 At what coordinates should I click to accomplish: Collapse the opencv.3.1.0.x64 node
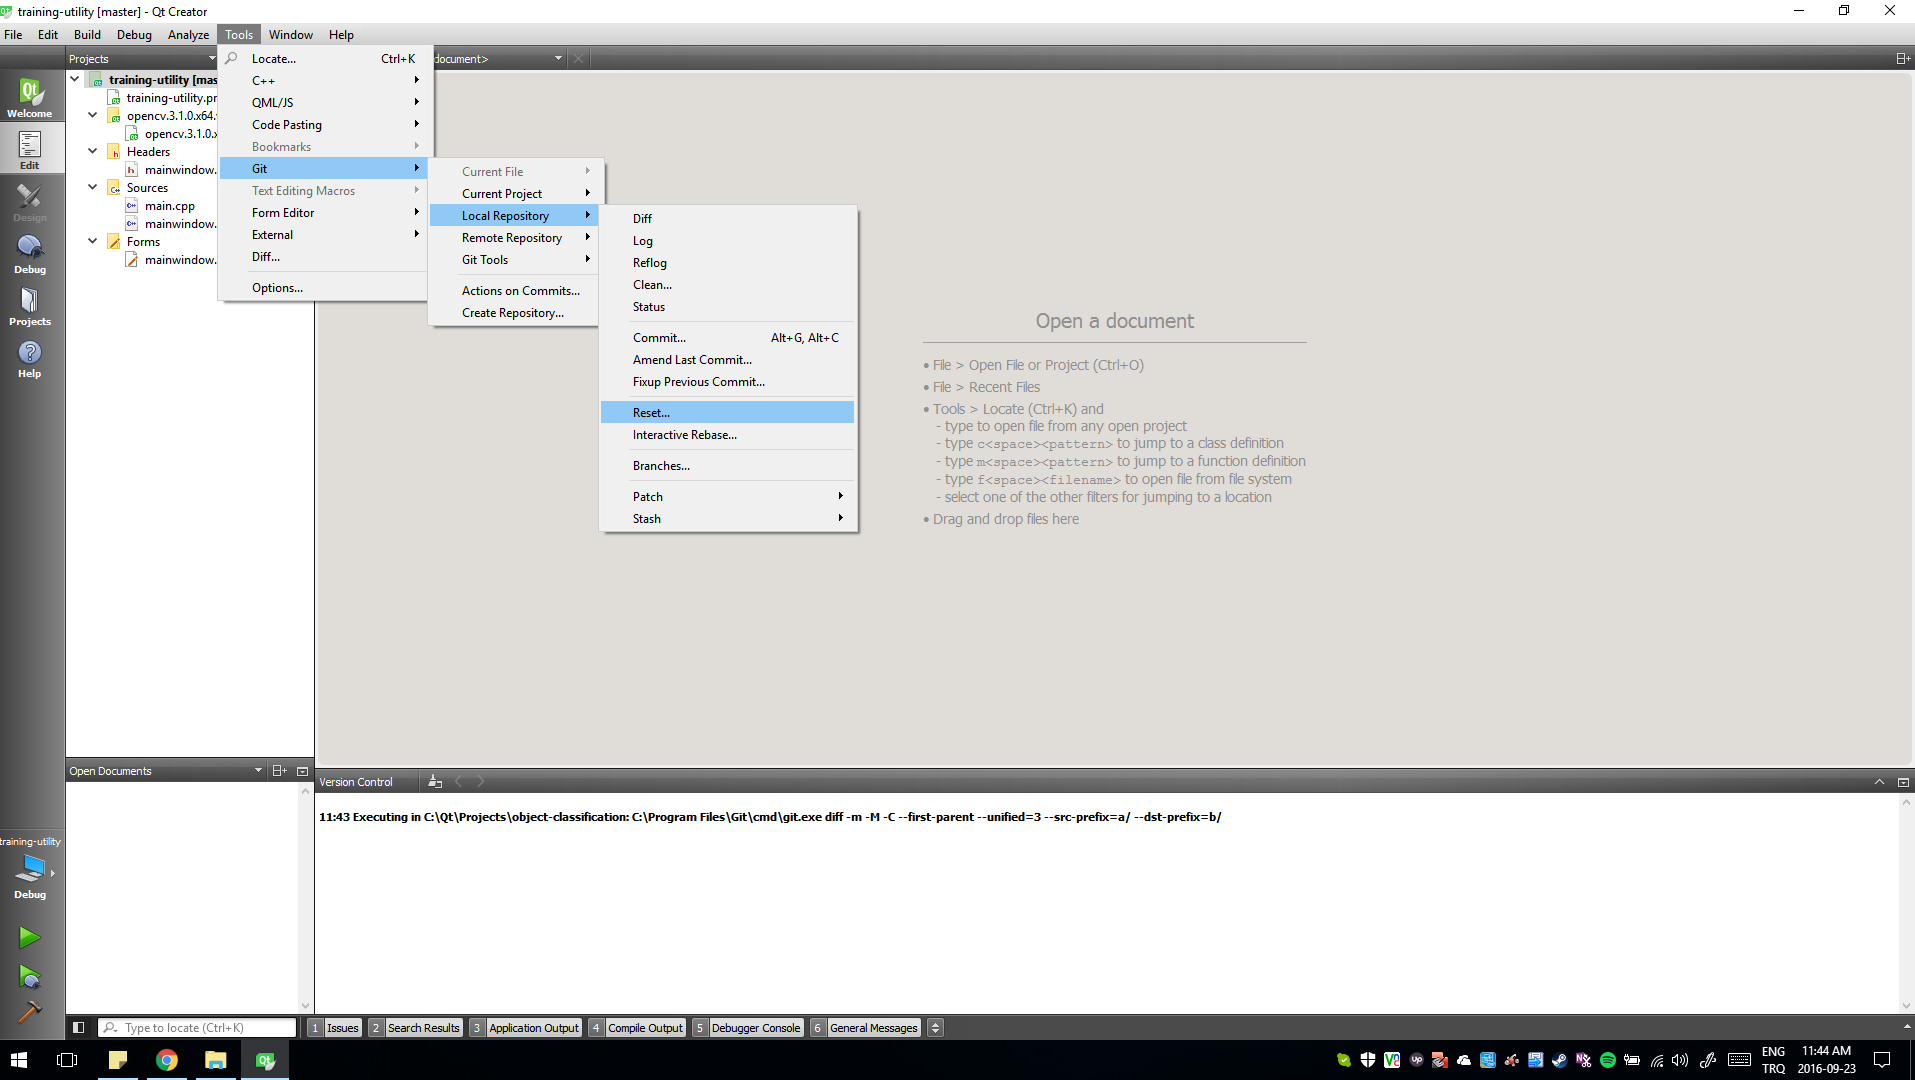[x=93, y=115]
